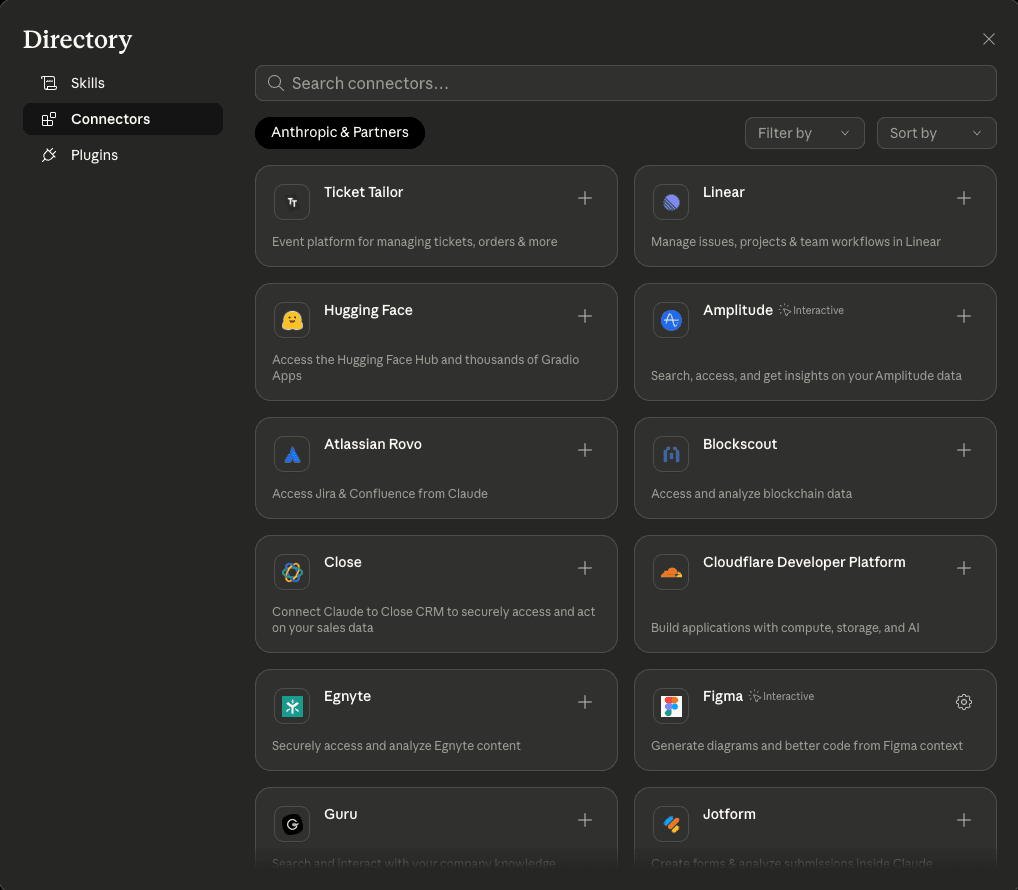This screenshot has width=1018, height=890.
Task: Open the Filter by dropdown
Action: click(804, 132)
